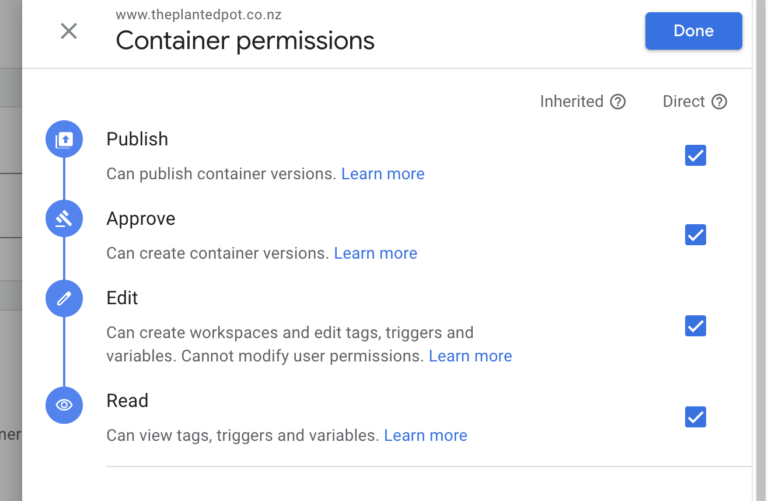Image resolution: width=768 pixels, height=501 pixels.
Task: Click the Direct column label
Action: [x=684, y=101]
